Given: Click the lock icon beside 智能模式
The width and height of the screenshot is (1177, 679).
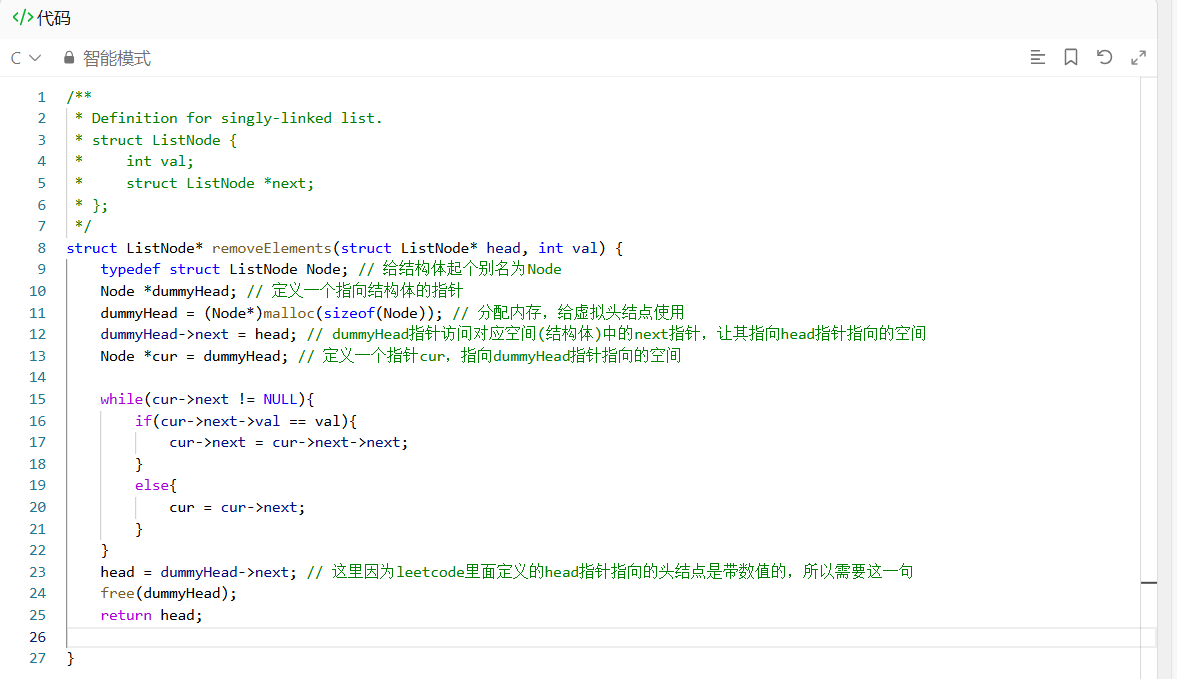Looking at the screenshot, I should coord(69,58).
